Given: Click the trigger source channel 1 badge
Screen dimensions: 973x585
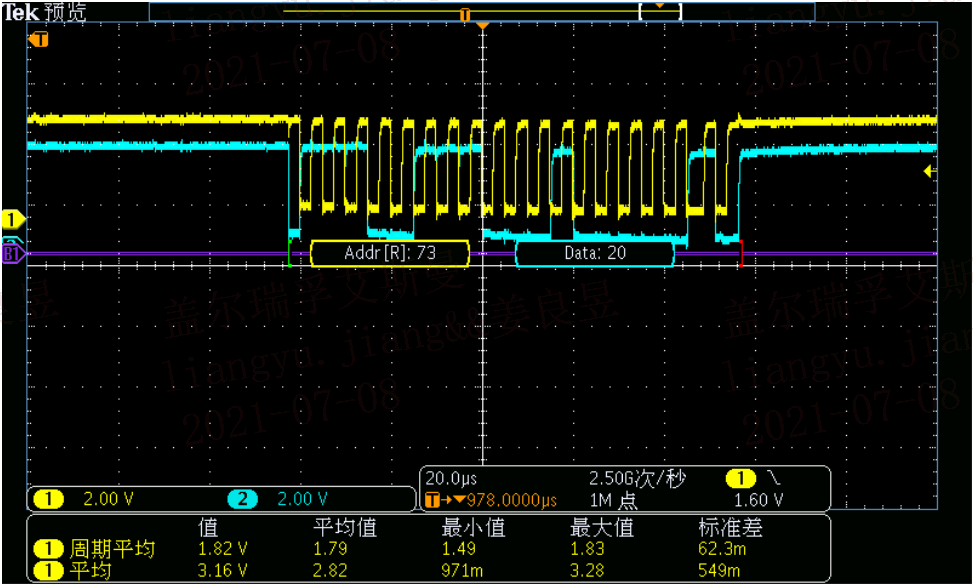Looking at the screenshot, I should pos(741,478).
